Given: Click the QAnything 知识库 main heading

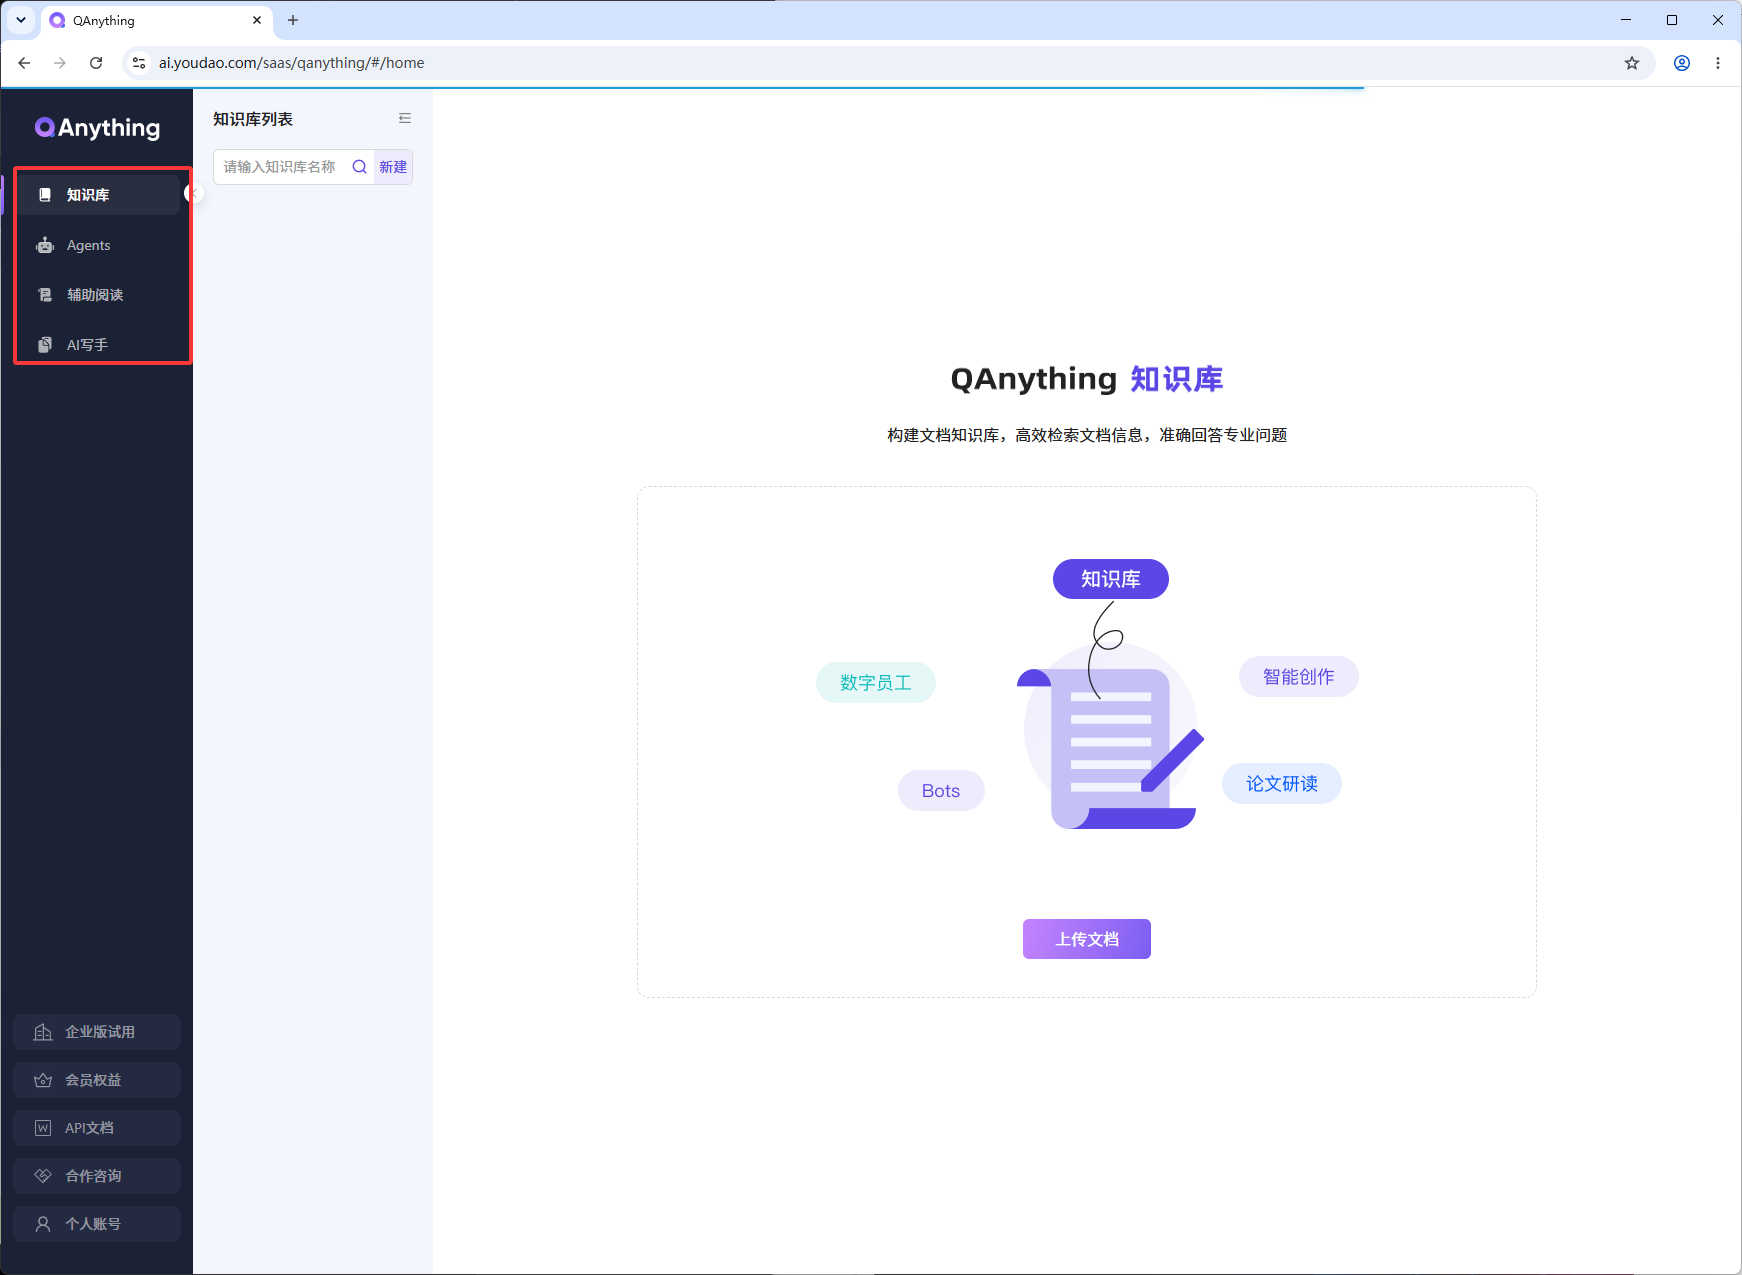Looking at the screenshot, I should point(1087,379).
